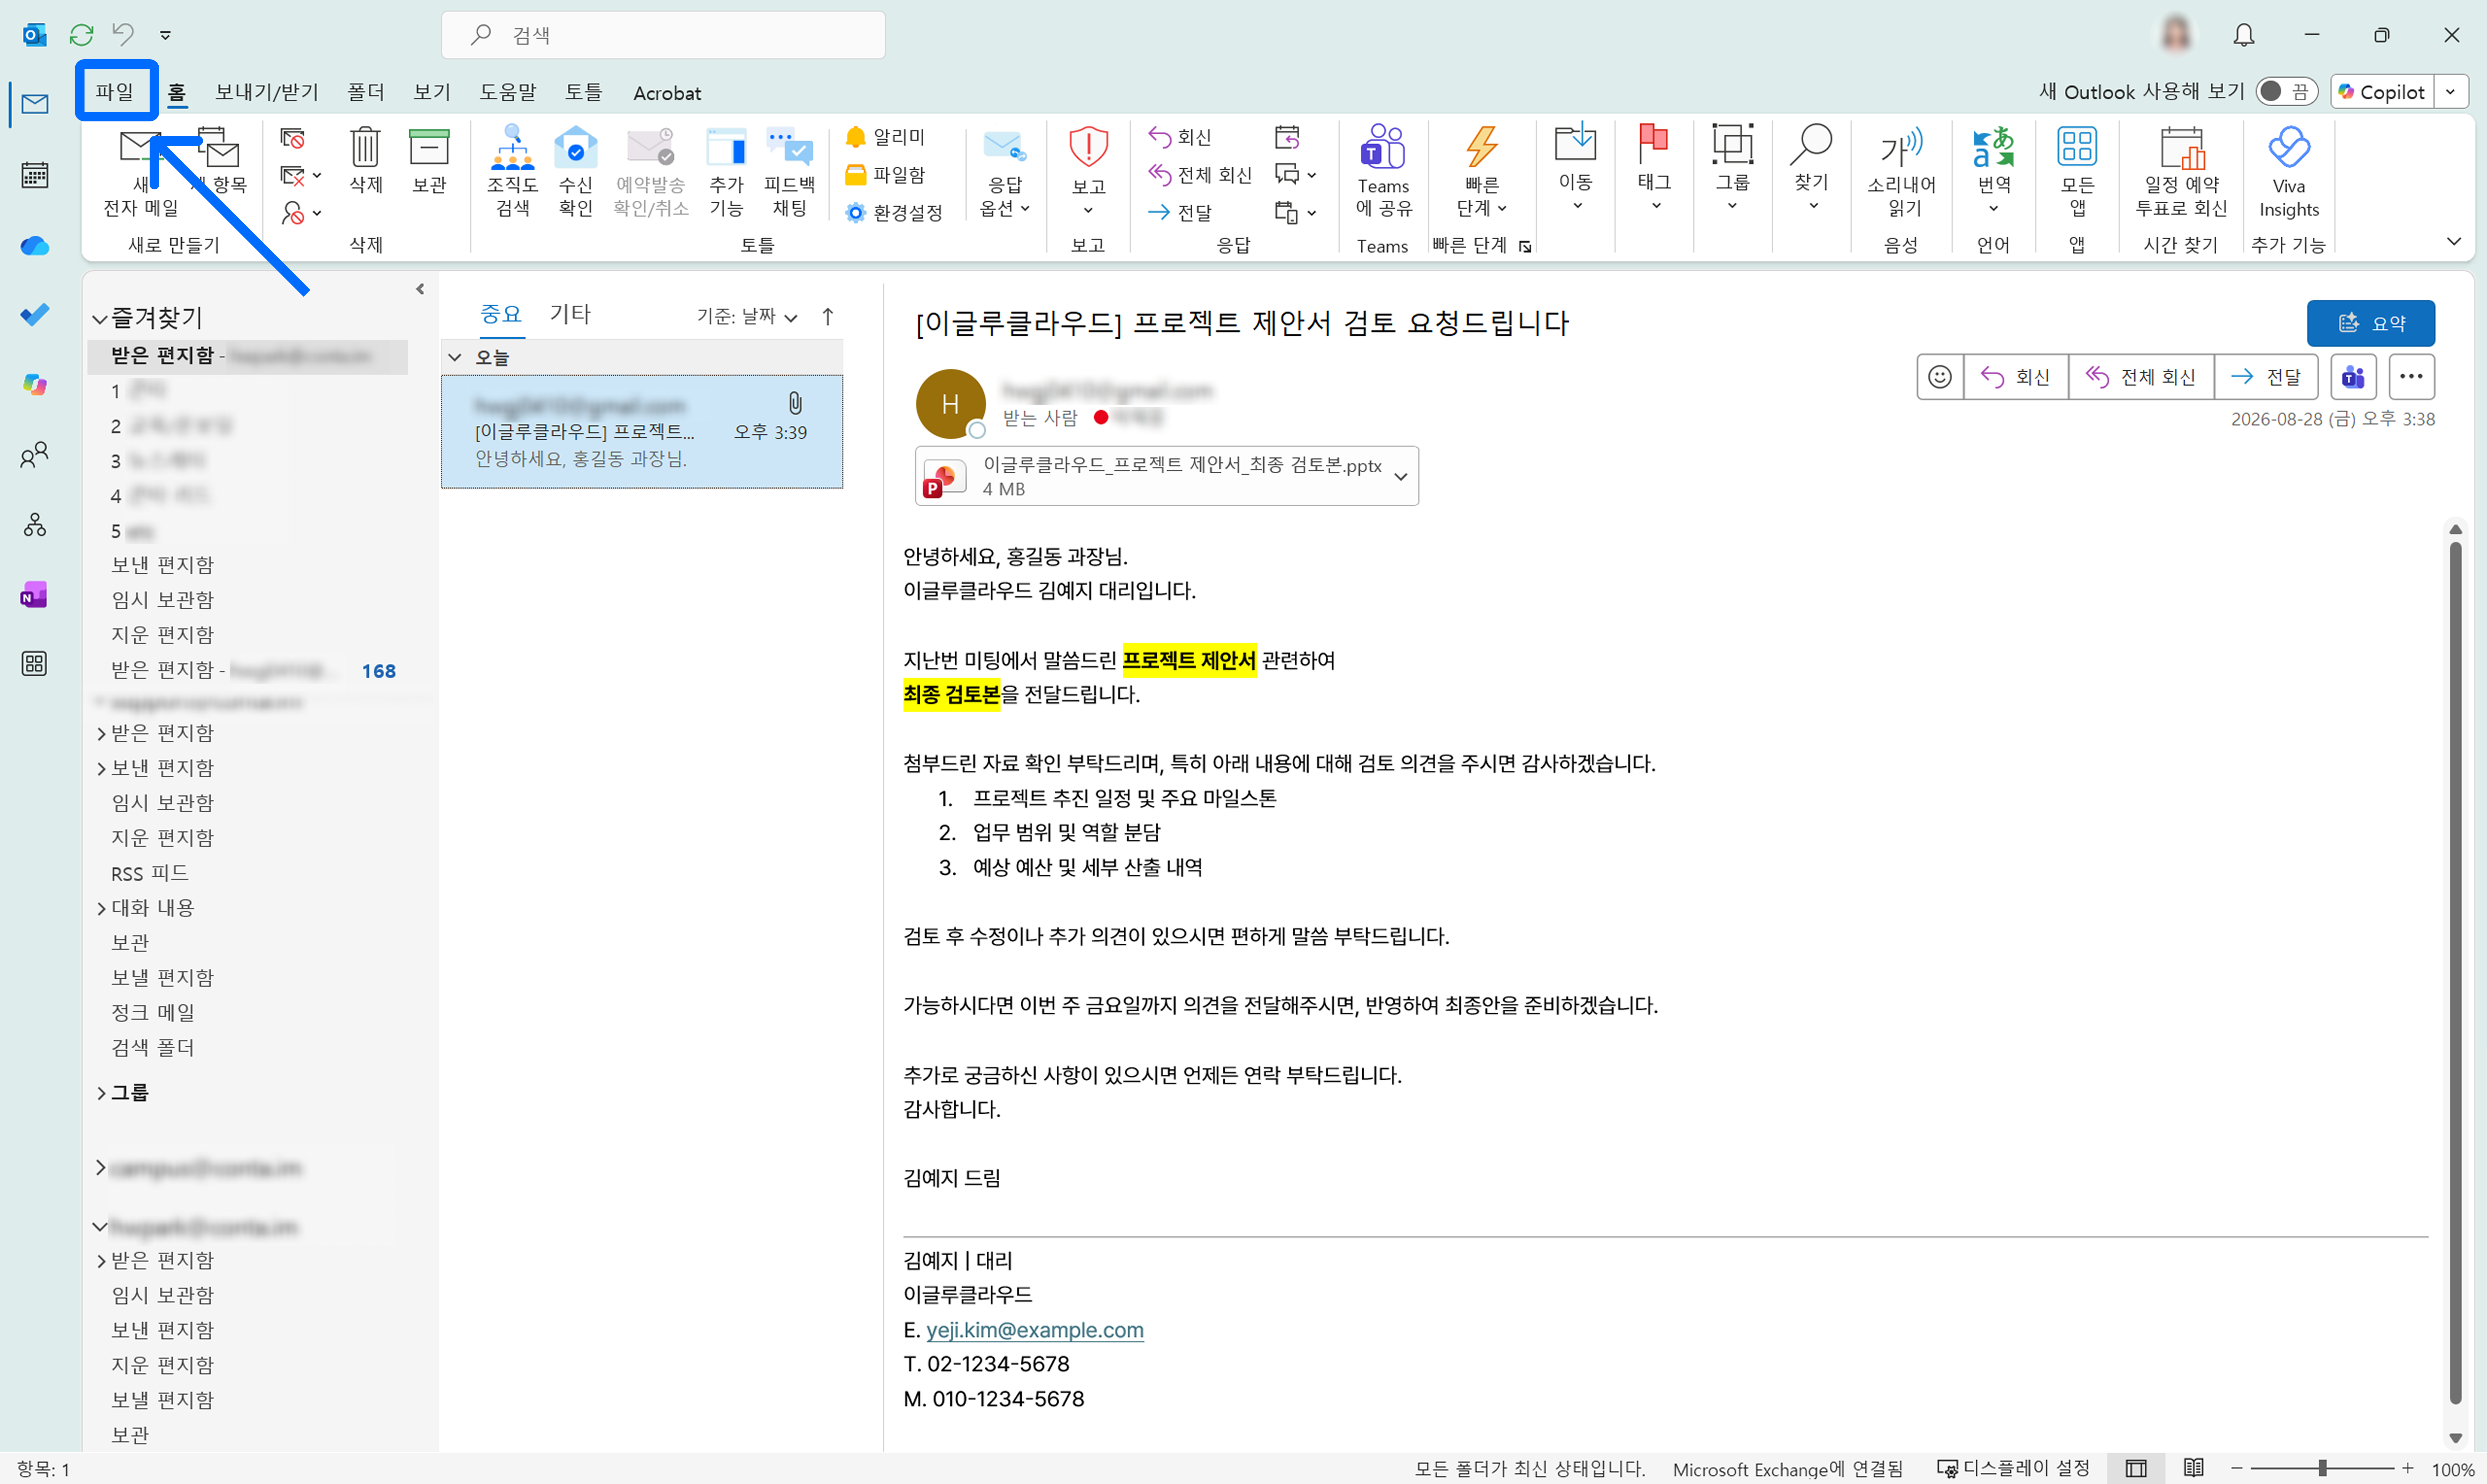Open the View (보기) ribbon tab

coord(432,92)
